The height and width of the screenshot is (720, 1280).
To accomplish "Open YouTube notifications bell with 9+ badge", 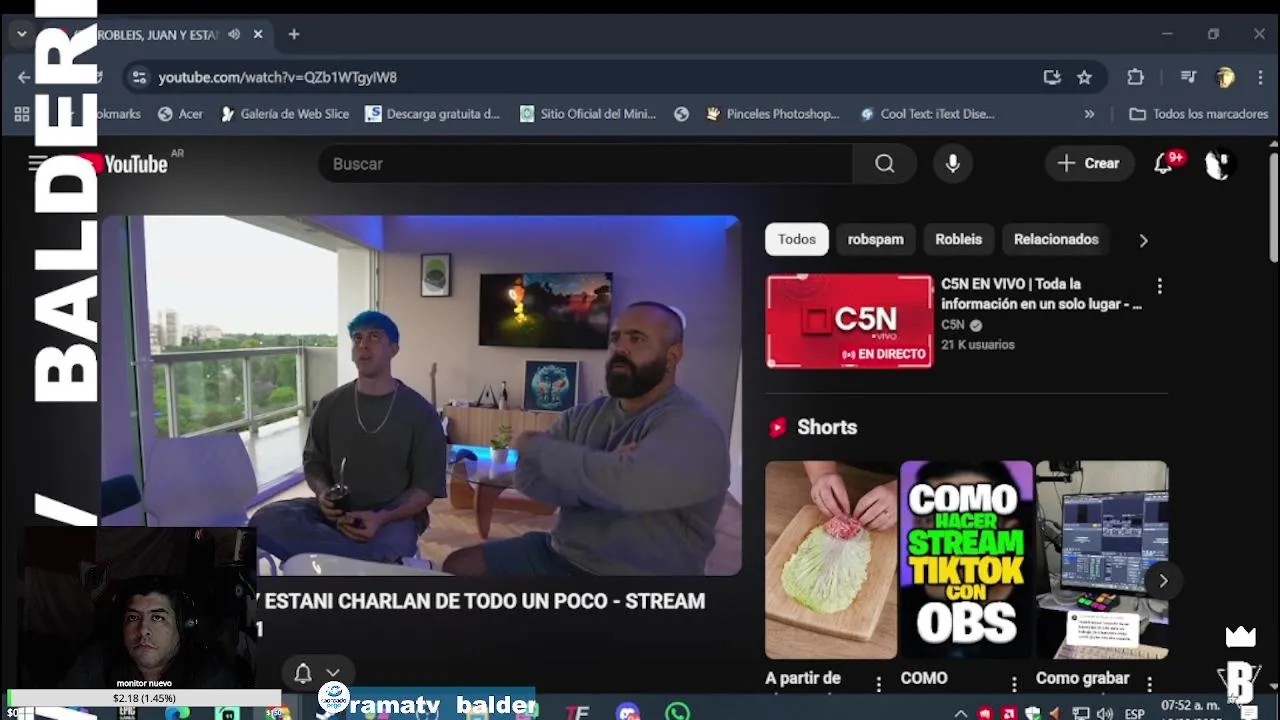I will (x=1164, y=164).
